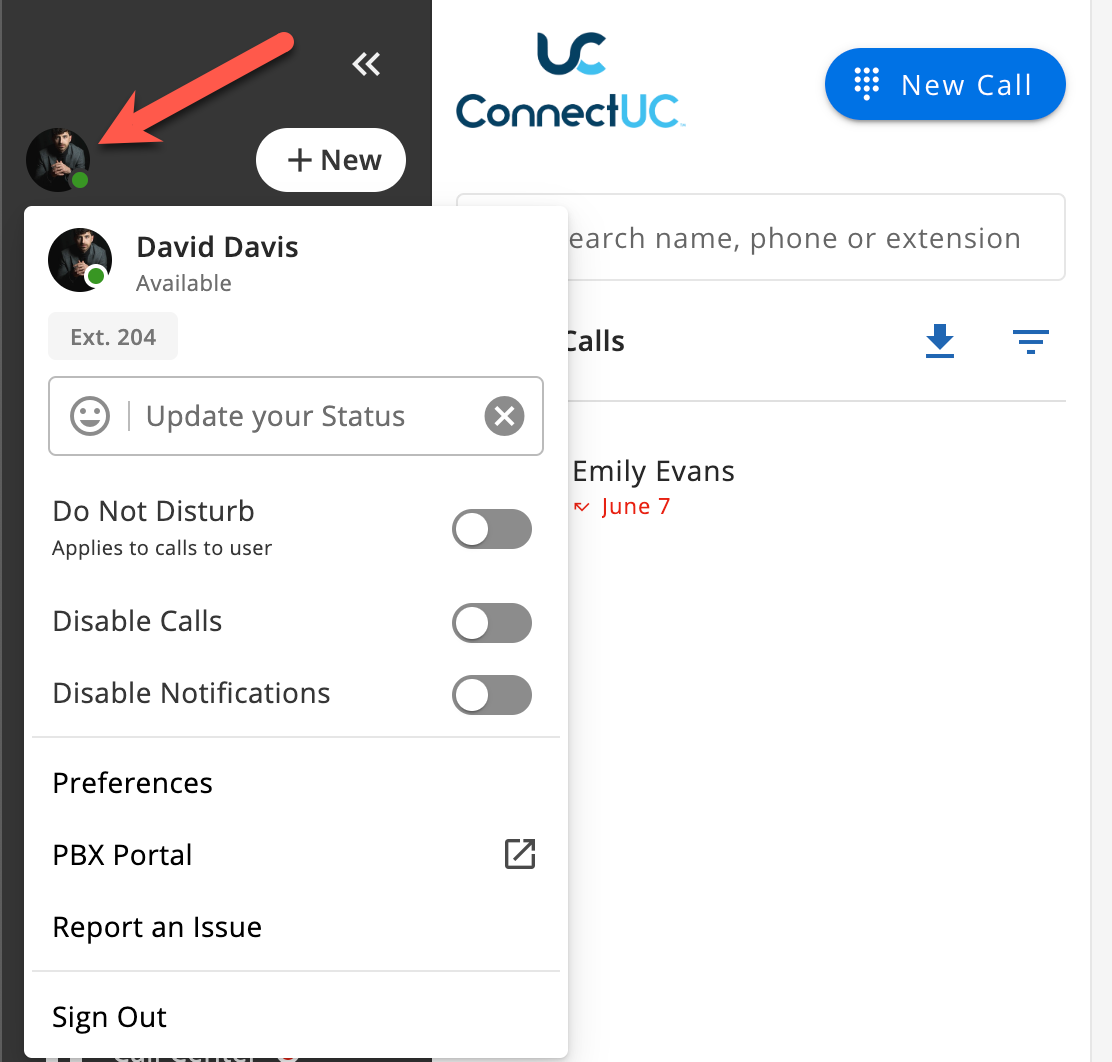The image size is (1112, 1062).
Task: Click the blue New Call button
Action: 945,84
